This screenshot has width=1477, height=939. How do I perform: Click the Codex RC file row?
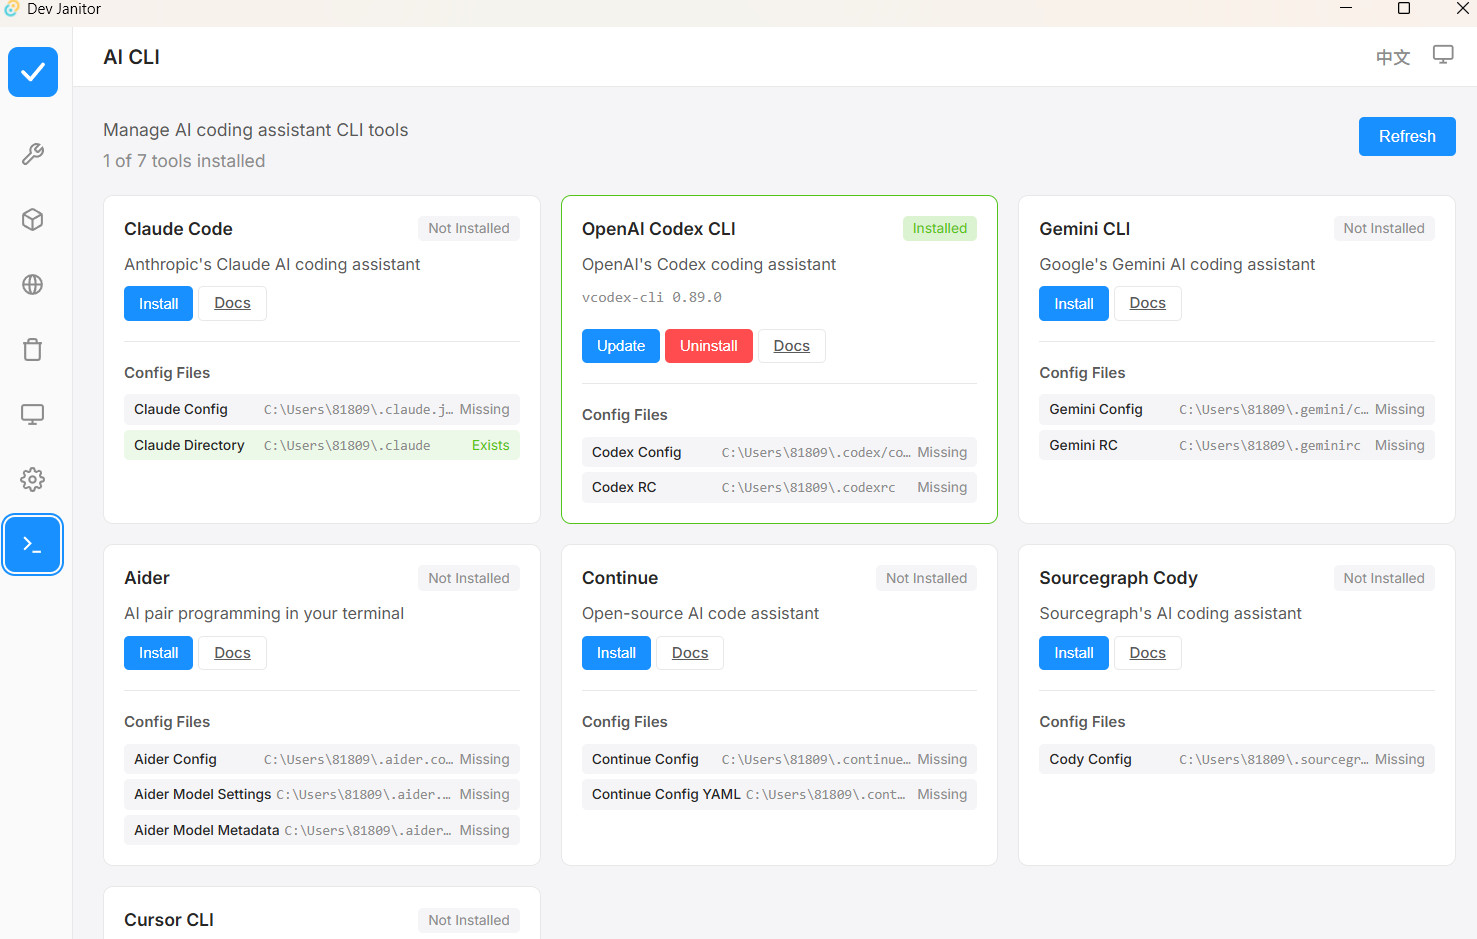(779, 487)
